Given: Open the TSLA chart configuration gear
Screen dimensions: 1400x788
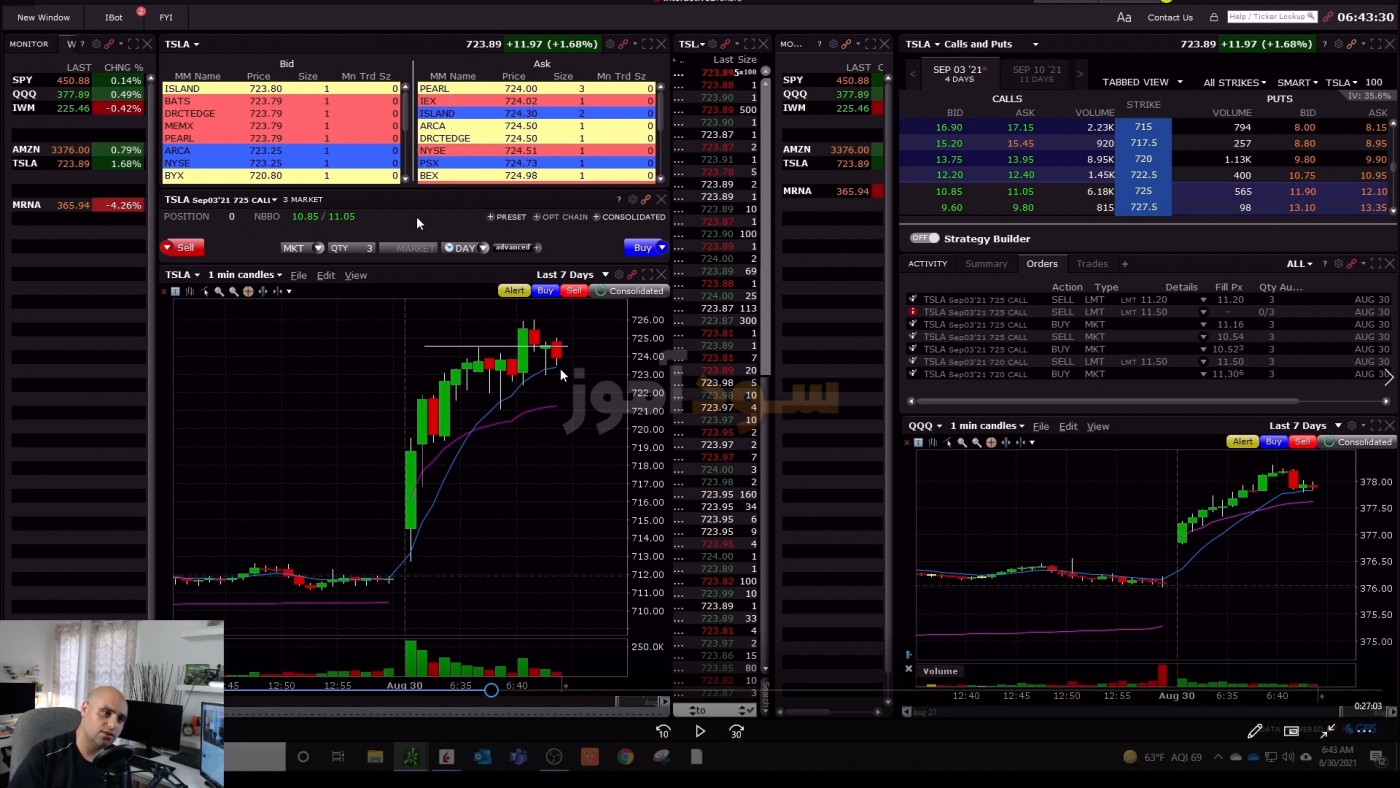Looking at the screenshot, I should (x=618, y=274).
